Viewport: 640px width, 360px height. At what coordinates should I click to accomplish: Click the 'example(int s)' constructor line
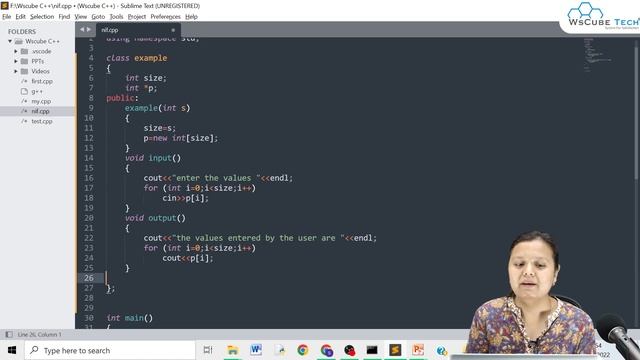point(158,108)
